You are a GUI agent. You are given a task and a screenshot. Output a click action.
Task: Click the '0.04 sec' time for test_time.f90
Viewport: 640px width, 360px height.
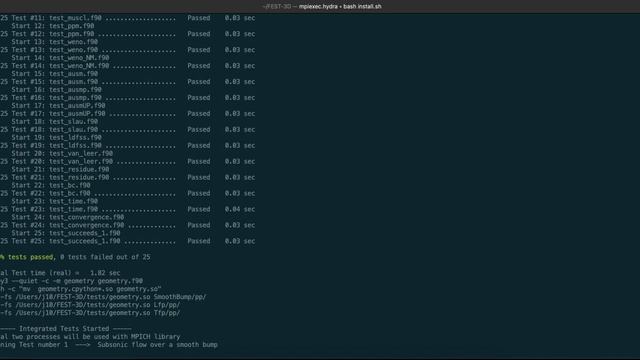pos(240,209)
